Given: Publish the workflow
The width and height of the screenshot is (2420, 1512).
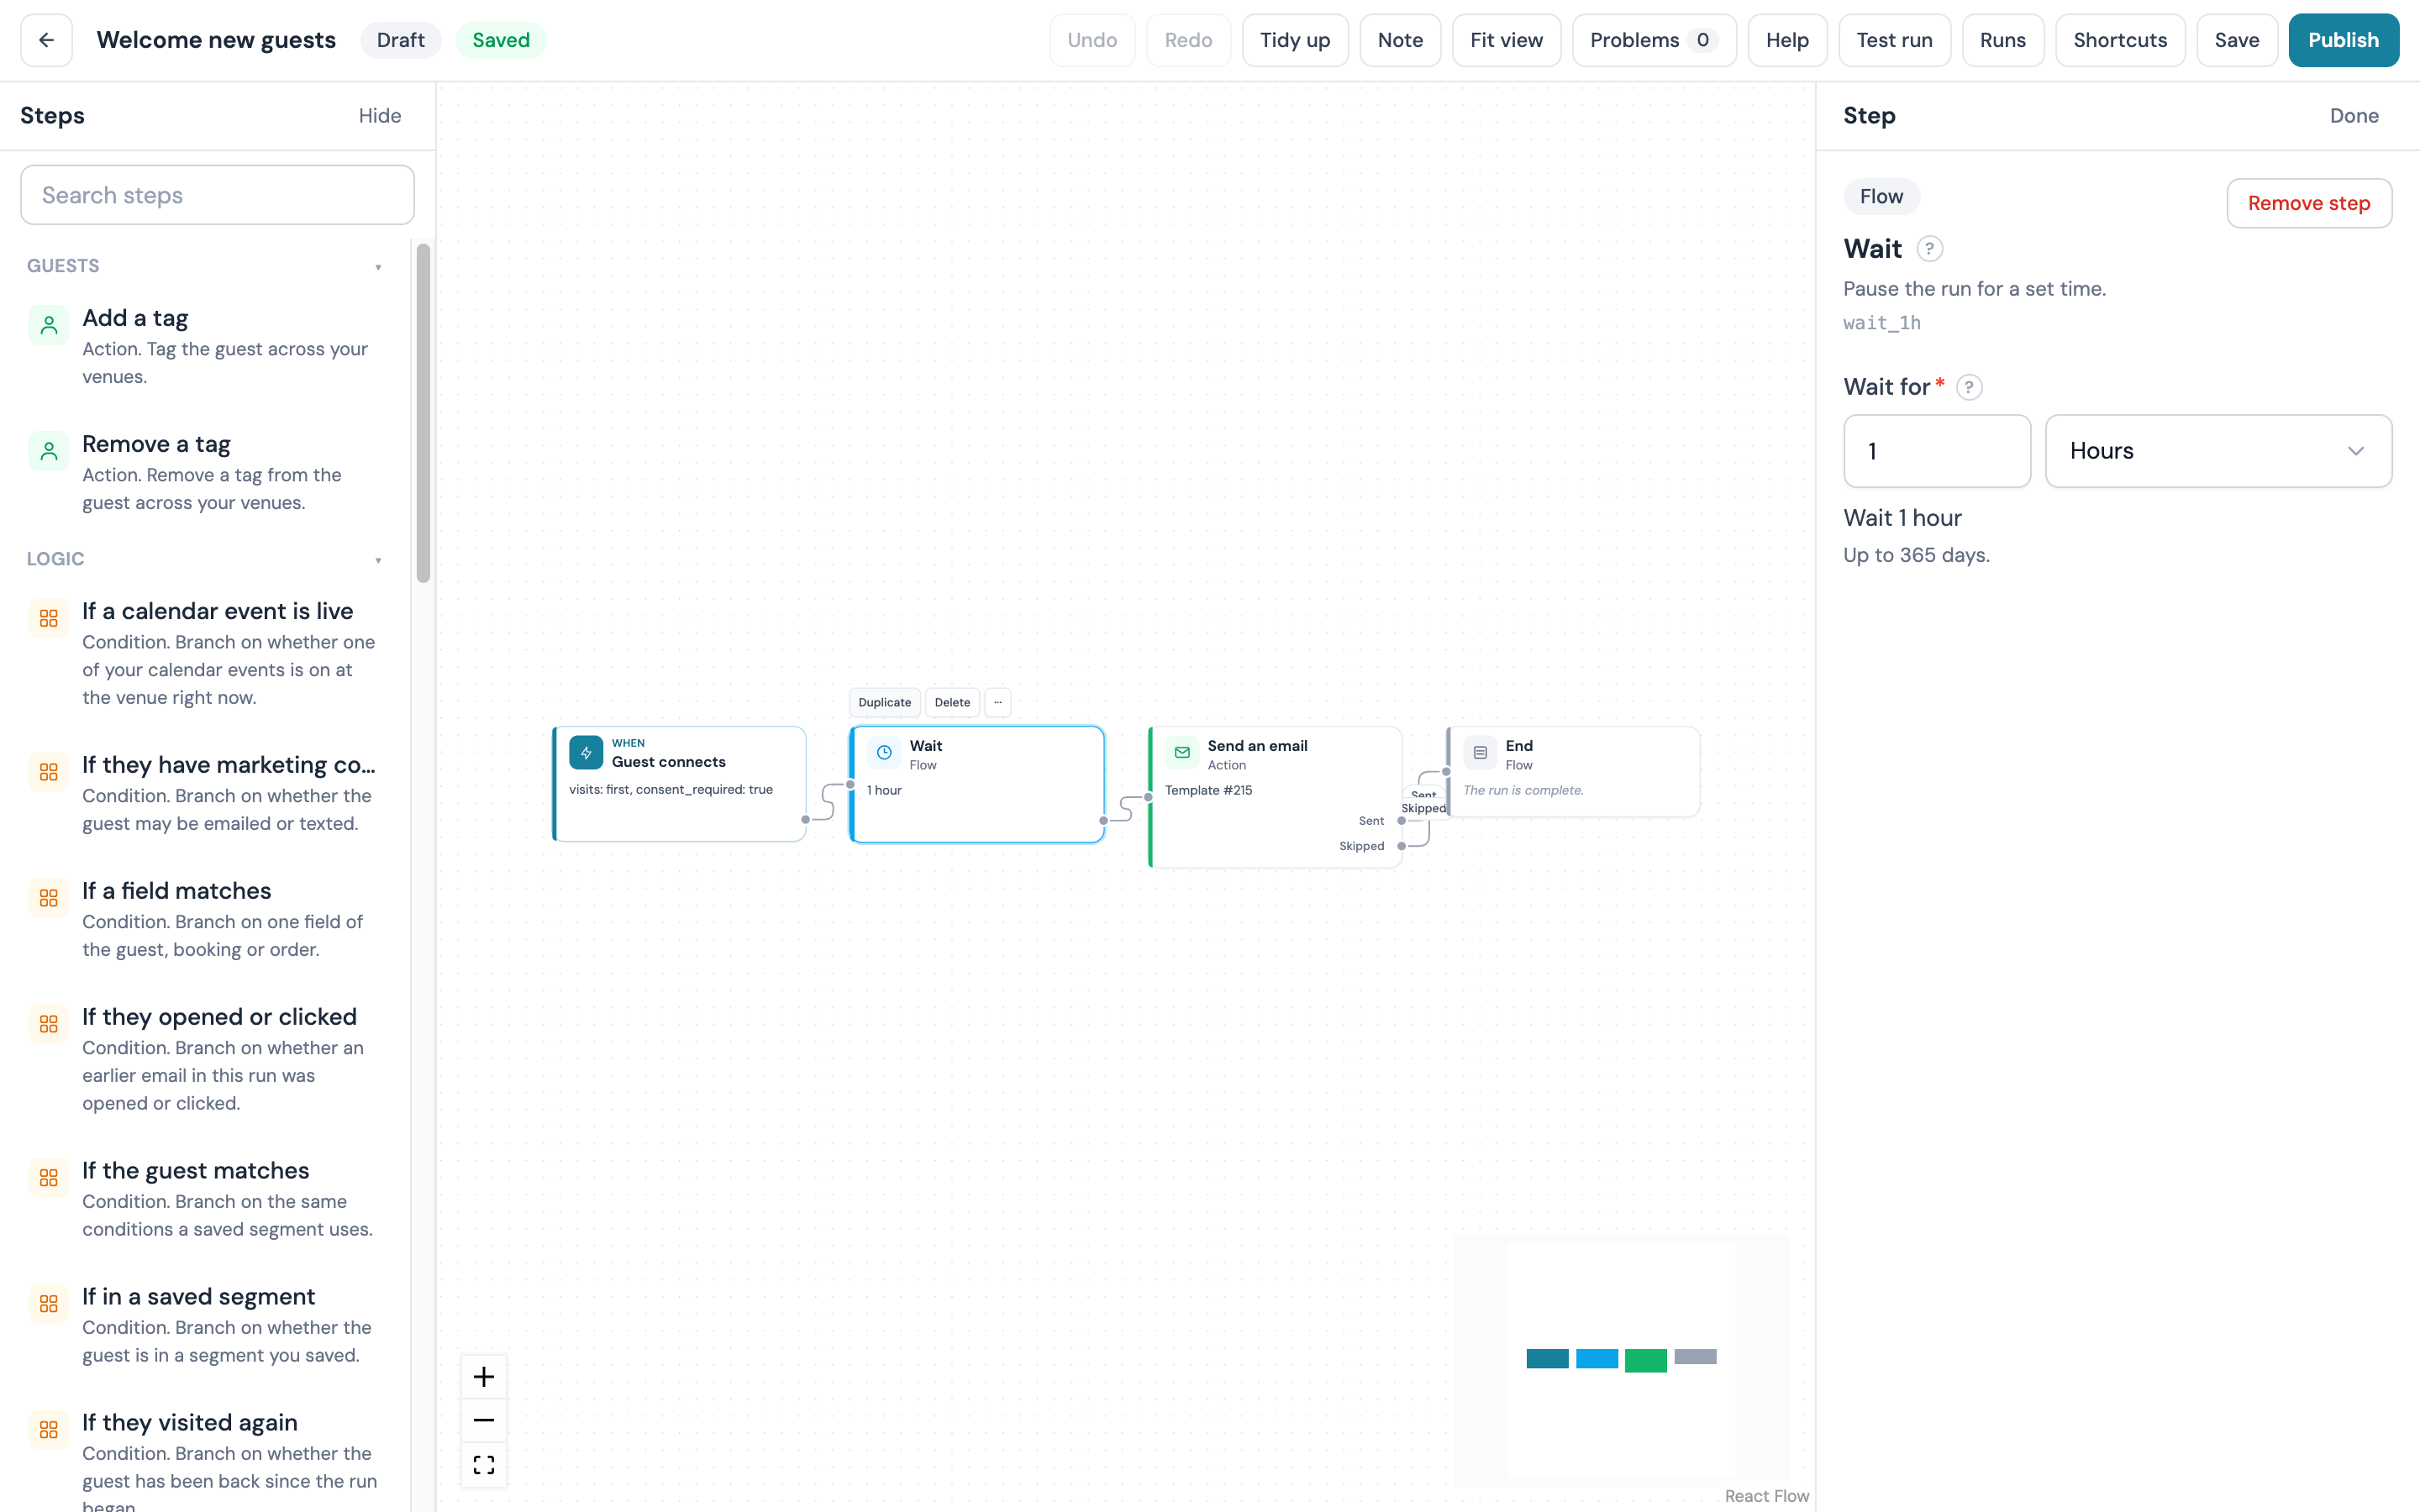Looking at the screenshot, I should (2343, 40).
